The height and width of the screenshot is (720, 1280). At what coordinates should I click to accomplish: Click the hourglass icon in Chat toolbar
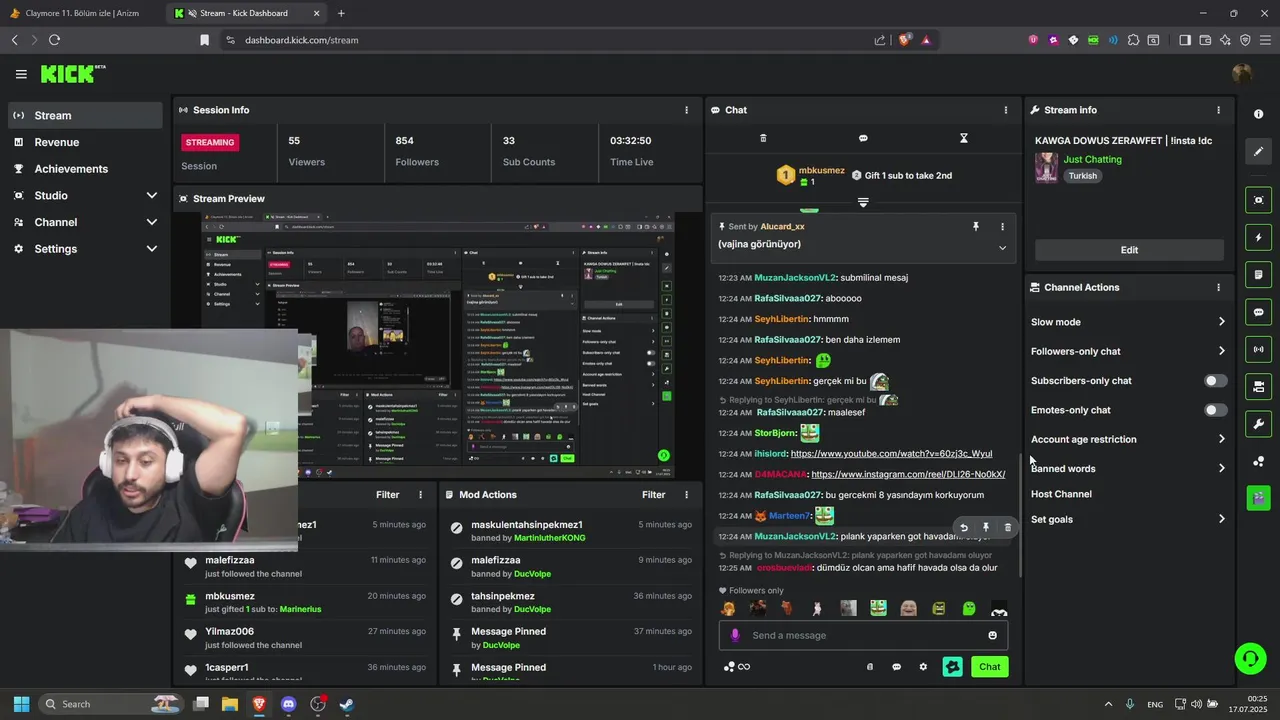tap(964, 138)
